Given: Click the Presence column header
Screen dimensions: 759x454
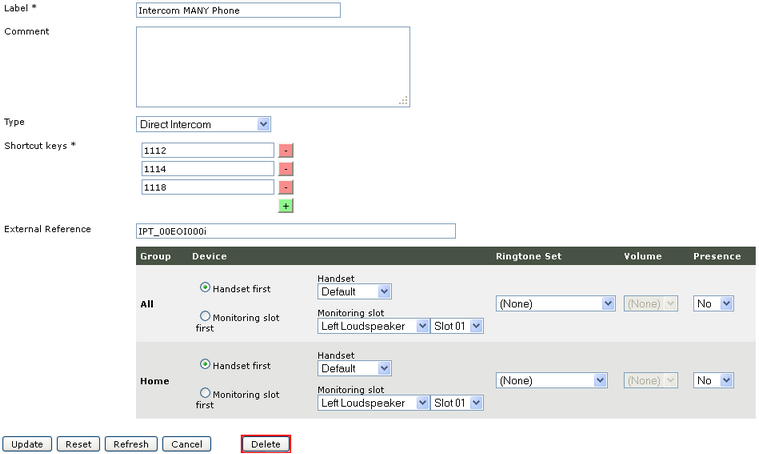Looking at the screenshot, I should [x=717, y=257].
